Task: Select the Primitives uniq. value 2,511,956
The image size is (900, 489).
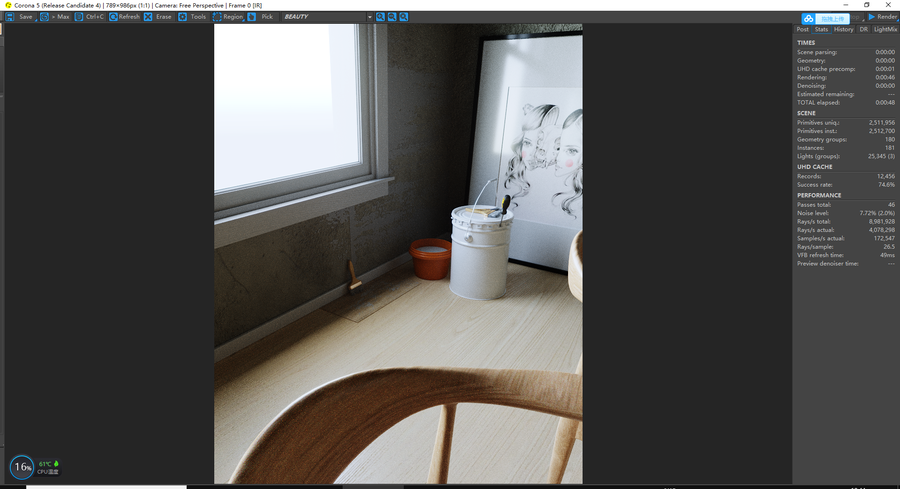Action: [x=882, y=122]
